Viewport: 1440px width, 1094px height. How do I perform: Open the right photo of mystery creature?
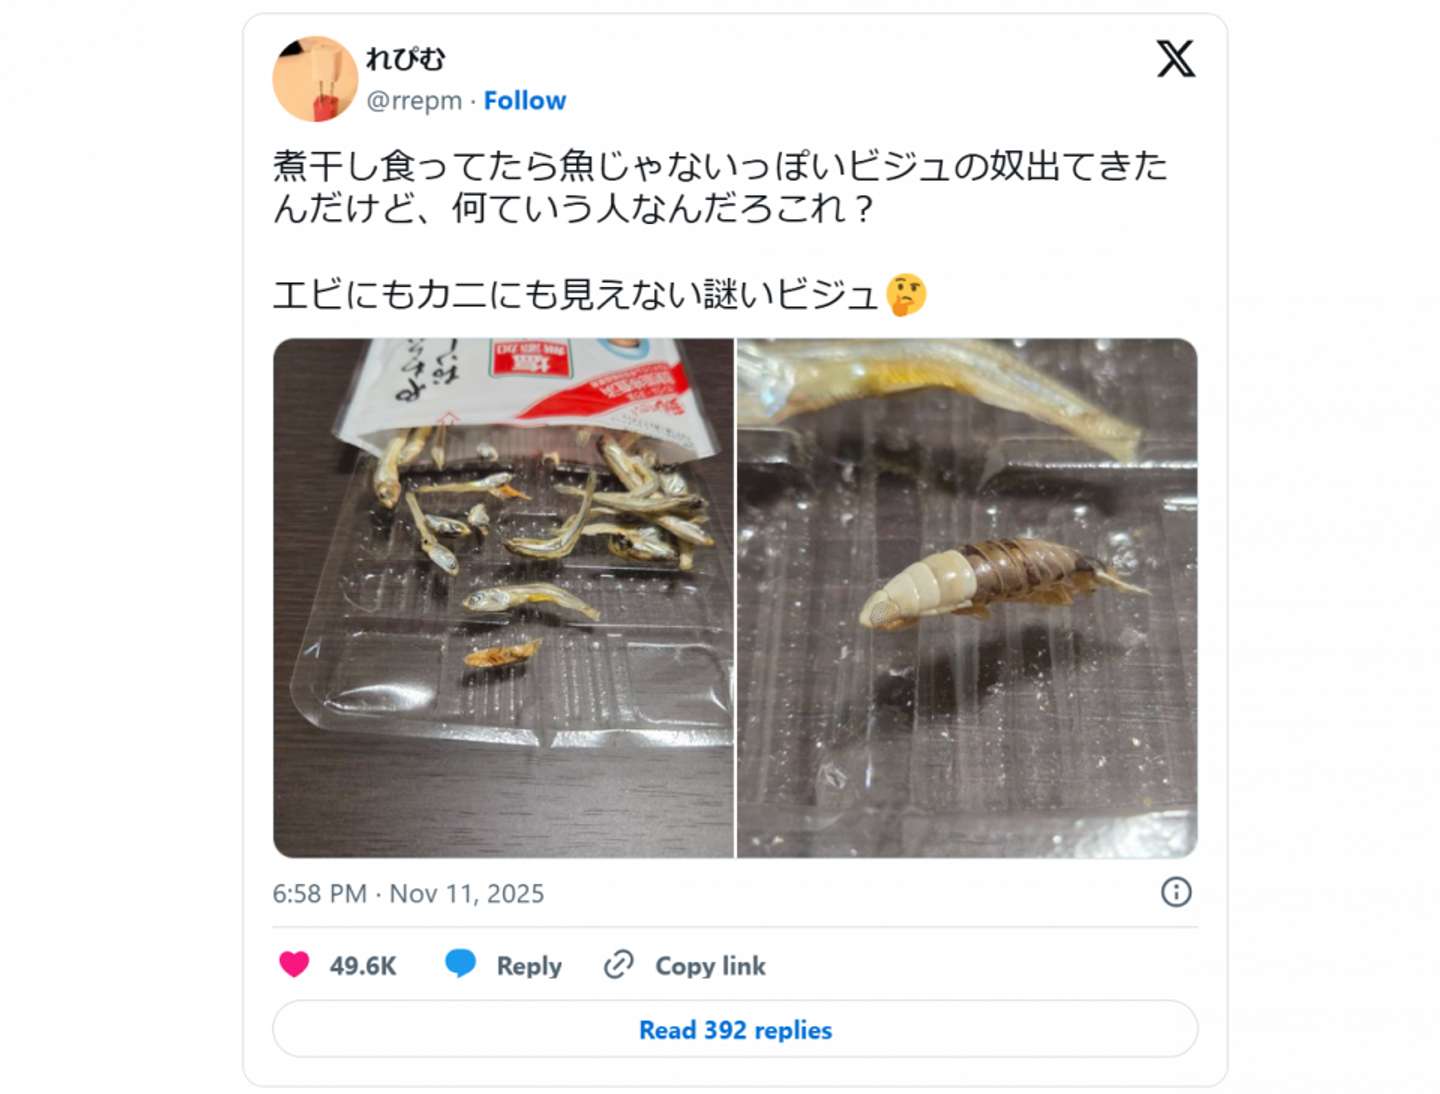click(967, 598)
